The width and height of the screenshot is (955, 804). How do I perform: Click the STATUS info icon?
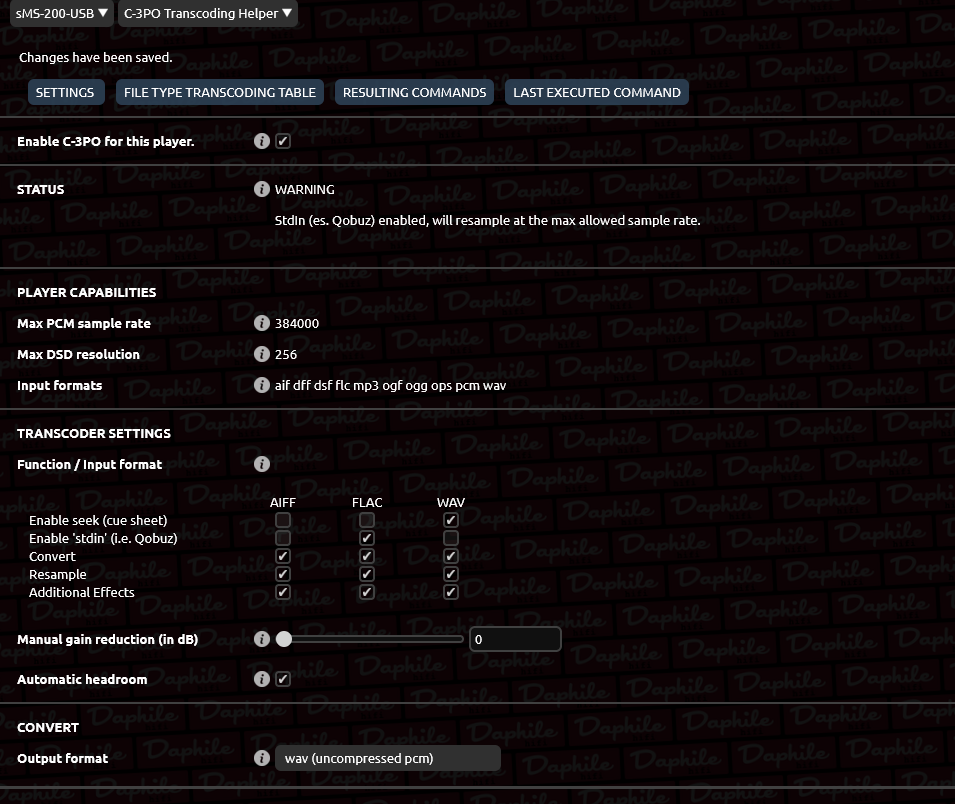(x=262, y=189)
